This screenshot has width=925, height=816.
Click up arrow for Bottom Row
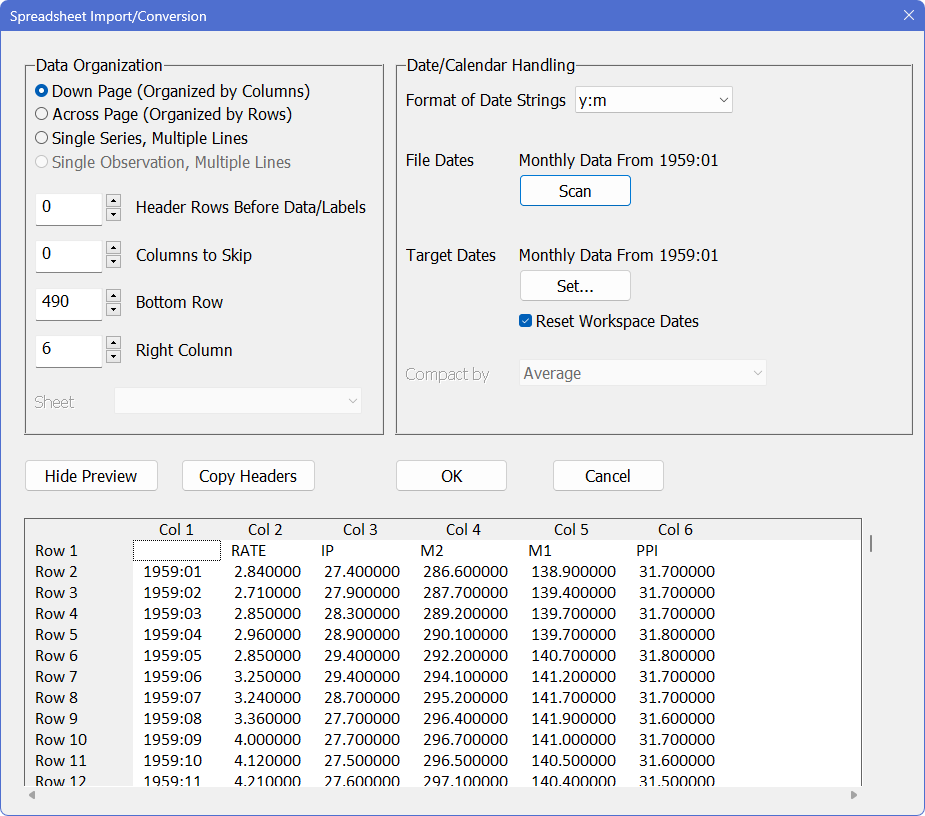click(x=113, y=297)
